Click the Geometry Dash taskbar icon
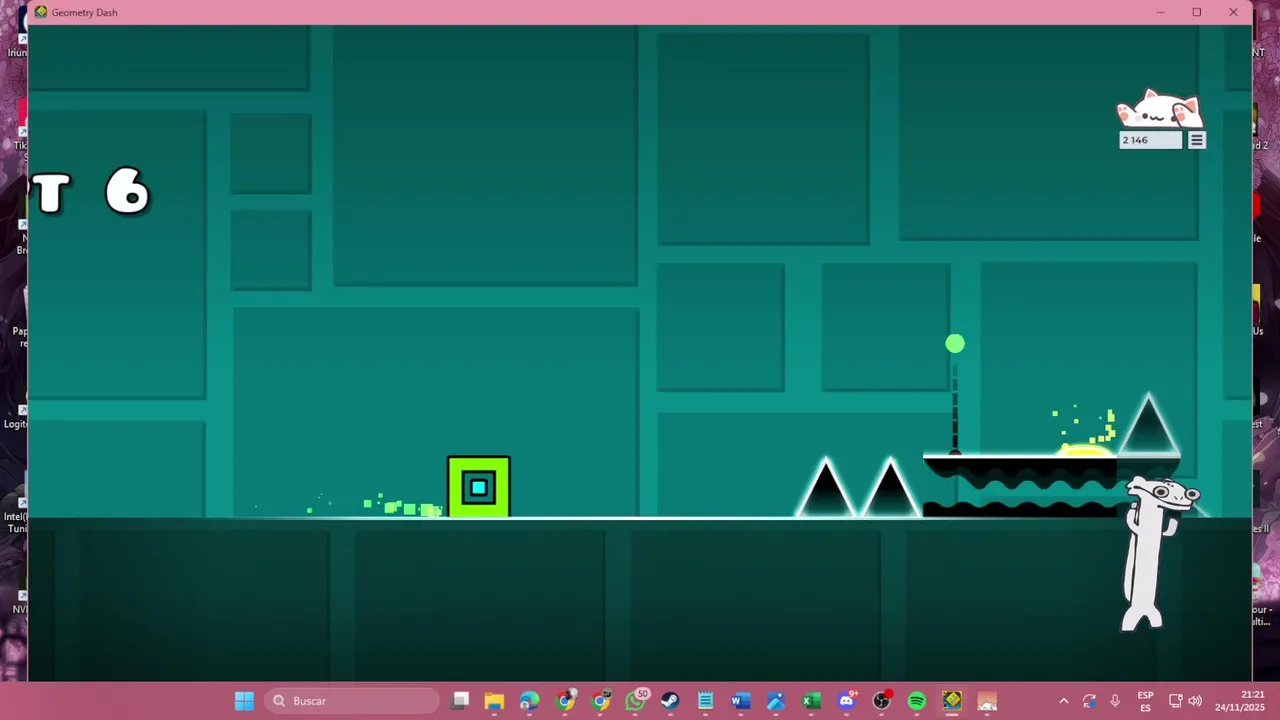1280x720 pixels. point(952,701)
